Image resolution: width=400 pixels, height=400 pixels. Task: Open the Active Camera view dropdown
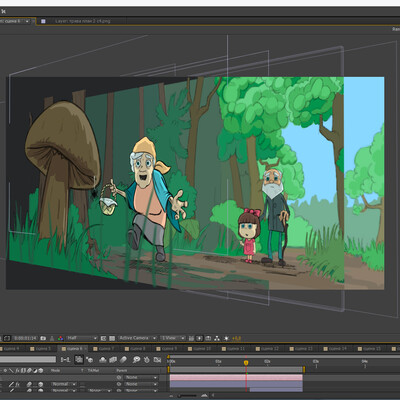(x=137, y=338)
